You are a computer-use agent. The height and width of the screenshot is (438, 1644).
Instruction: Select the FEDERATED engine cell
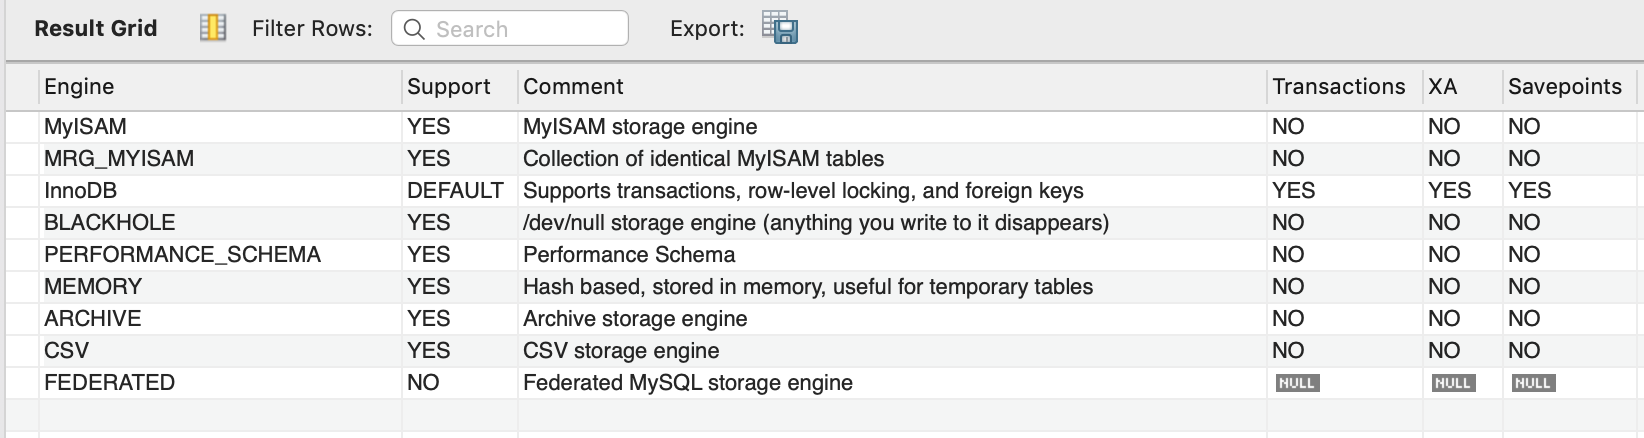click(x=109, y=383)
